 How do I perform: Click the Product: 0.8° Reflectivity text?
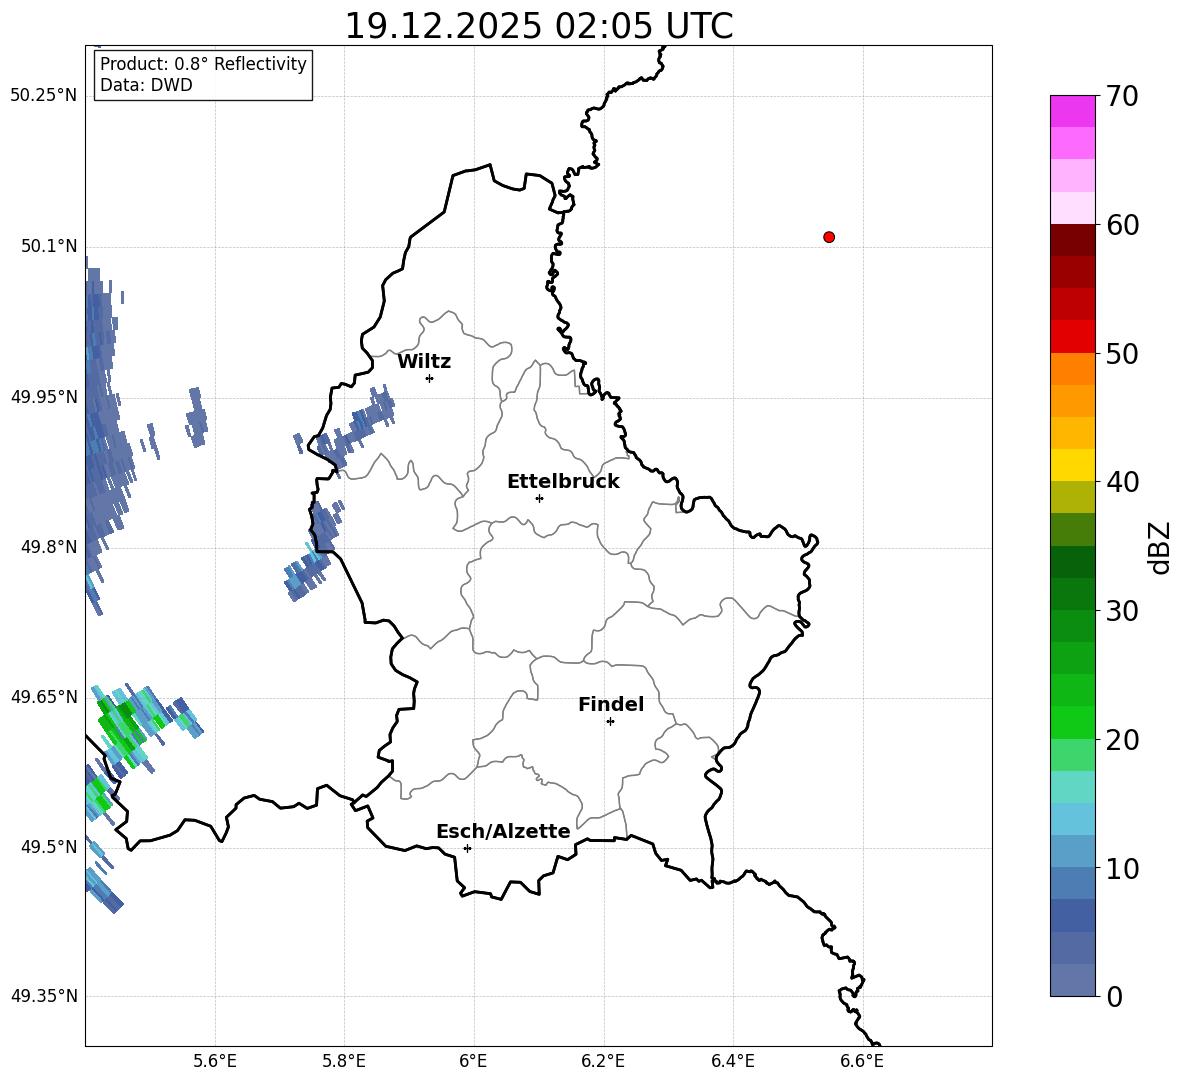[x=203, y=63]
